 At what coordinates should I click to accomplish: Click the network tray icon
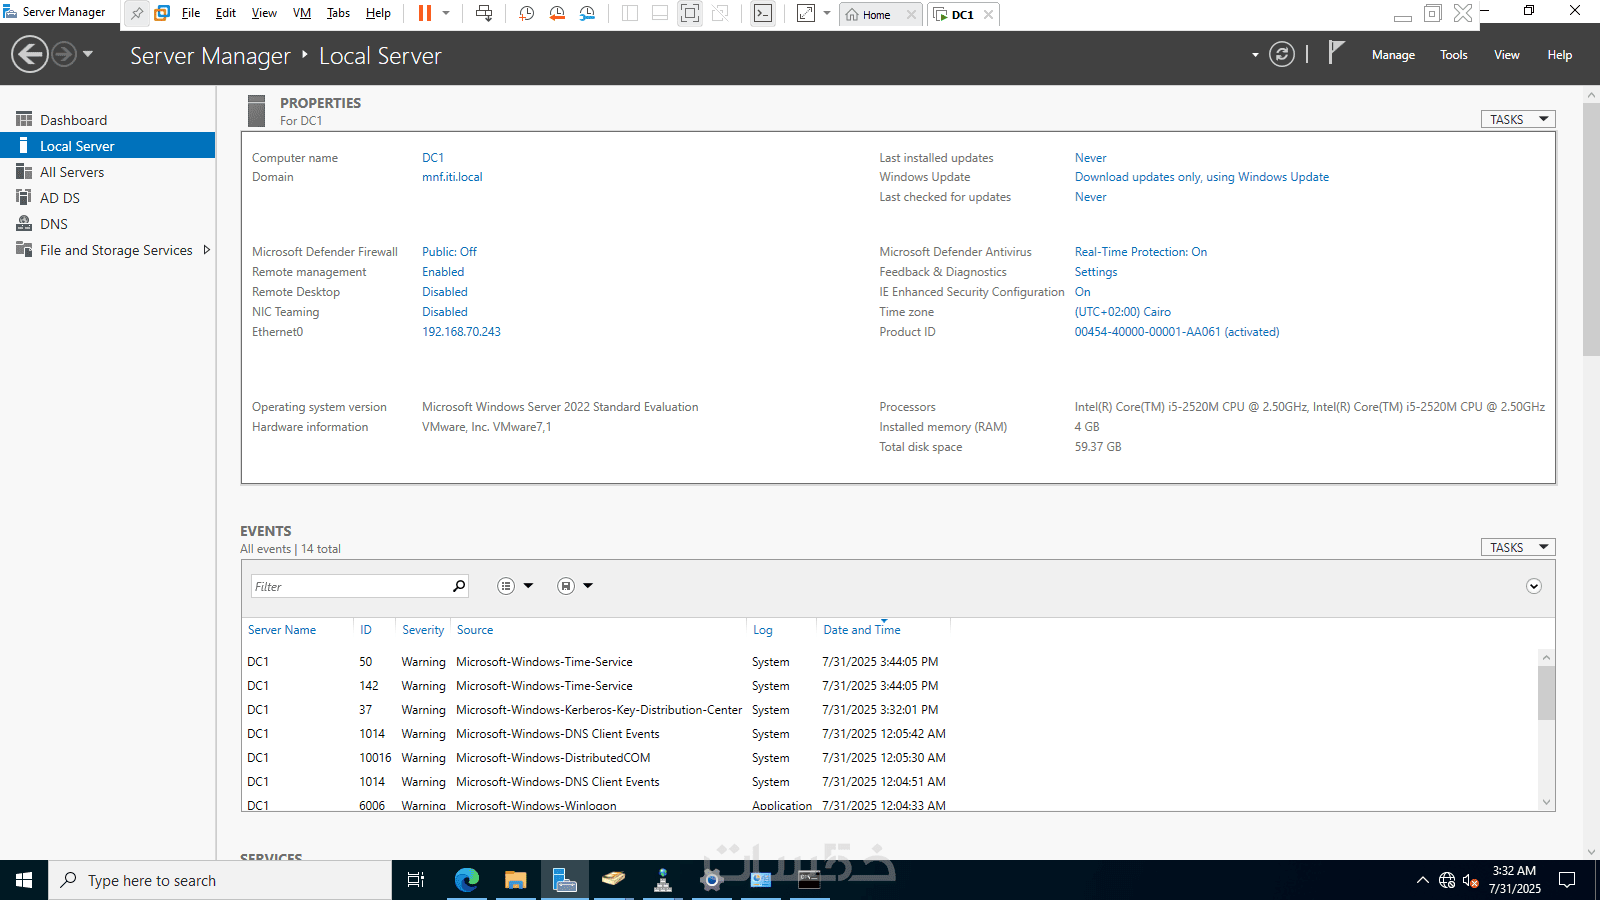[x=1447, y=880]
